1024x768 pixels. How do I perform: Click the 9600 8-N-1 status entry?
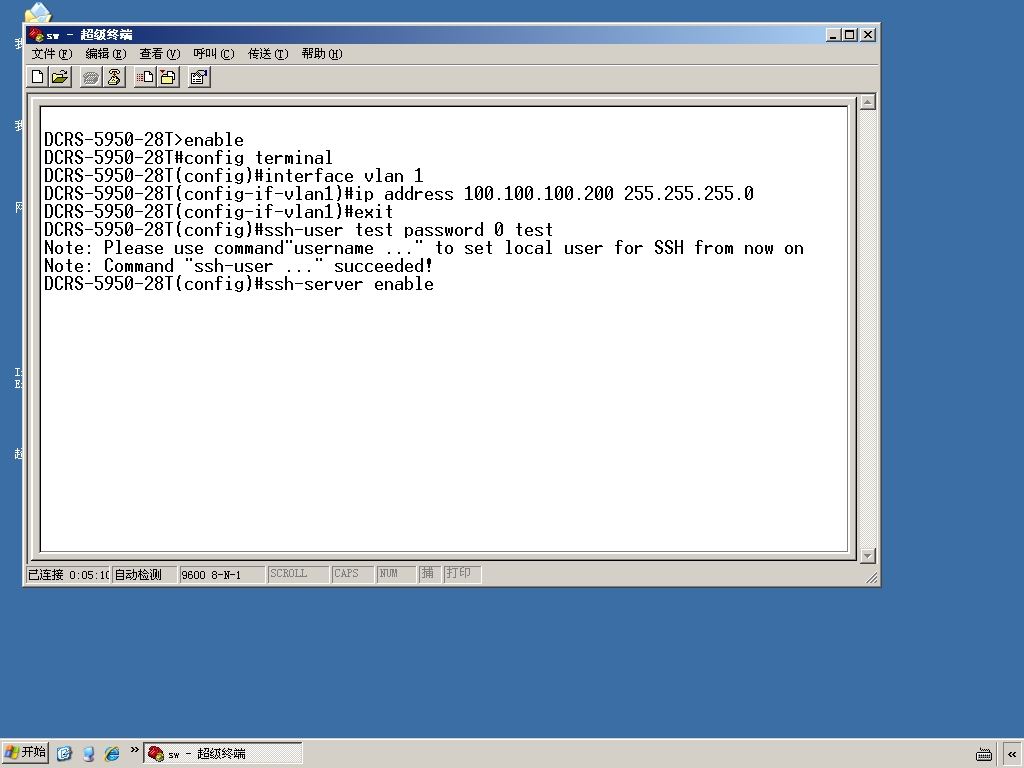point(222,574)
